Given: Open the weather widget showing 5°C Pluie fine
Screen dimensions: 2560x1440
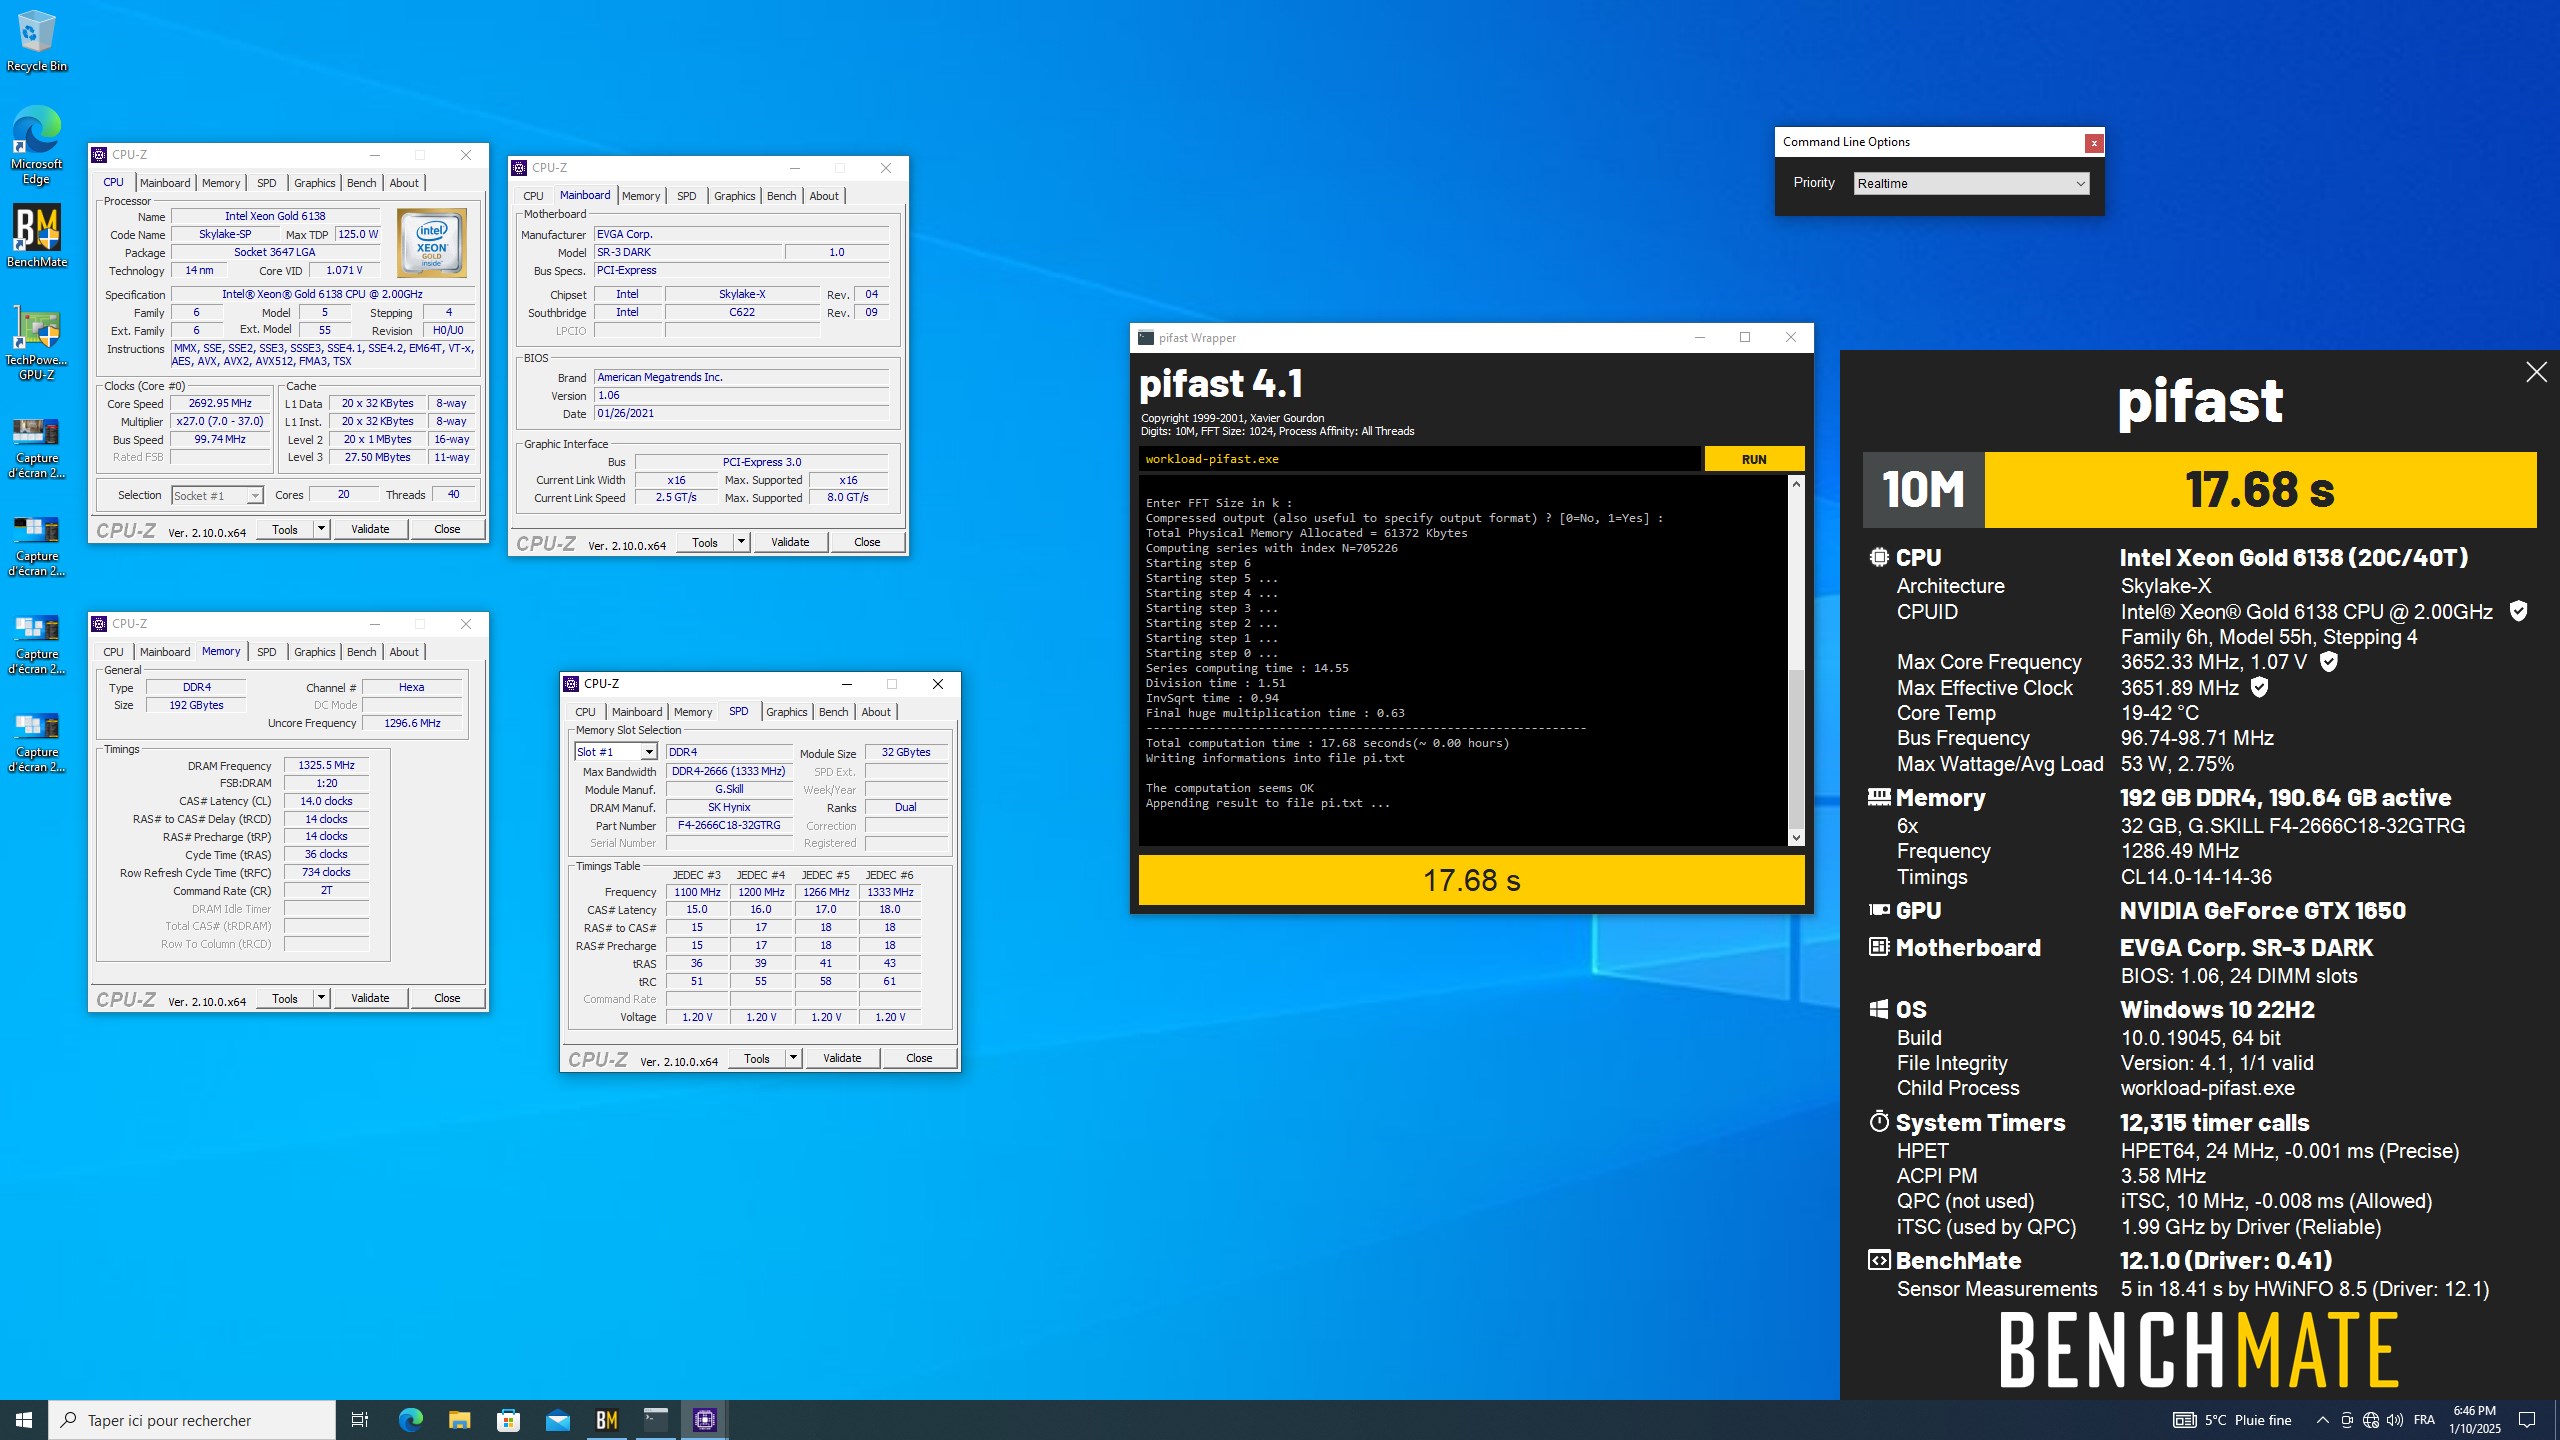Looking at the screenshot, I should pos(2232,1420).
